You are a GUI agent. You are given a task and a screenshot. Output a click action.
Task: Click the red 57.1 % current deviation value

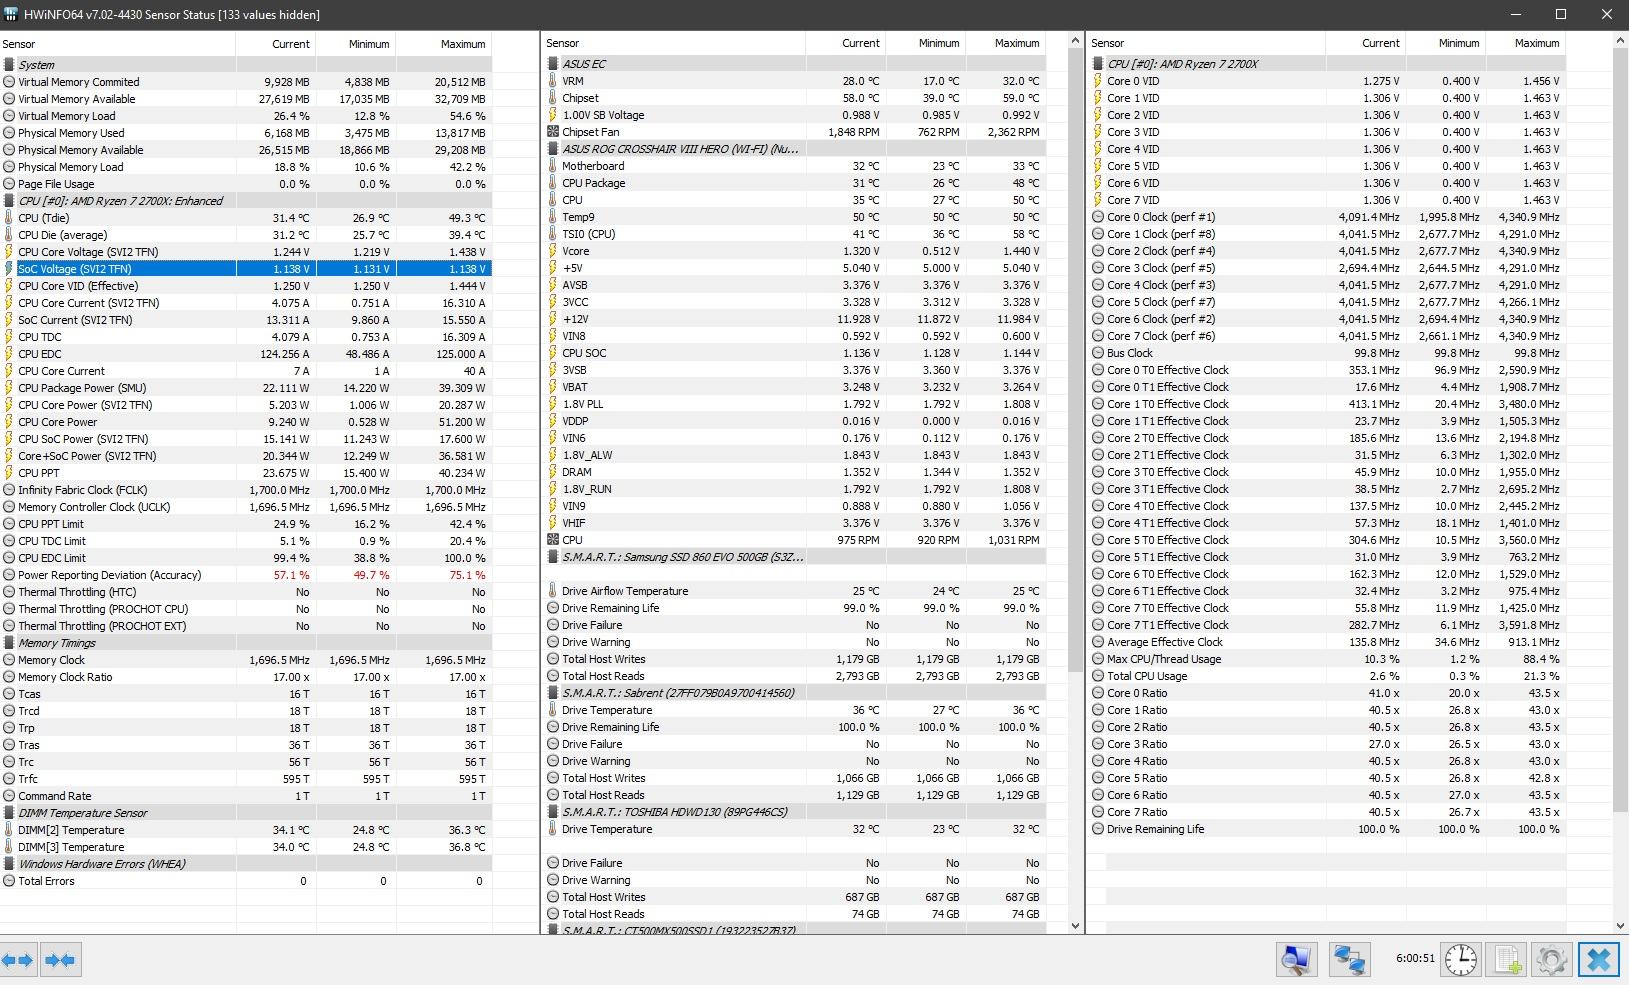(291, 575)
